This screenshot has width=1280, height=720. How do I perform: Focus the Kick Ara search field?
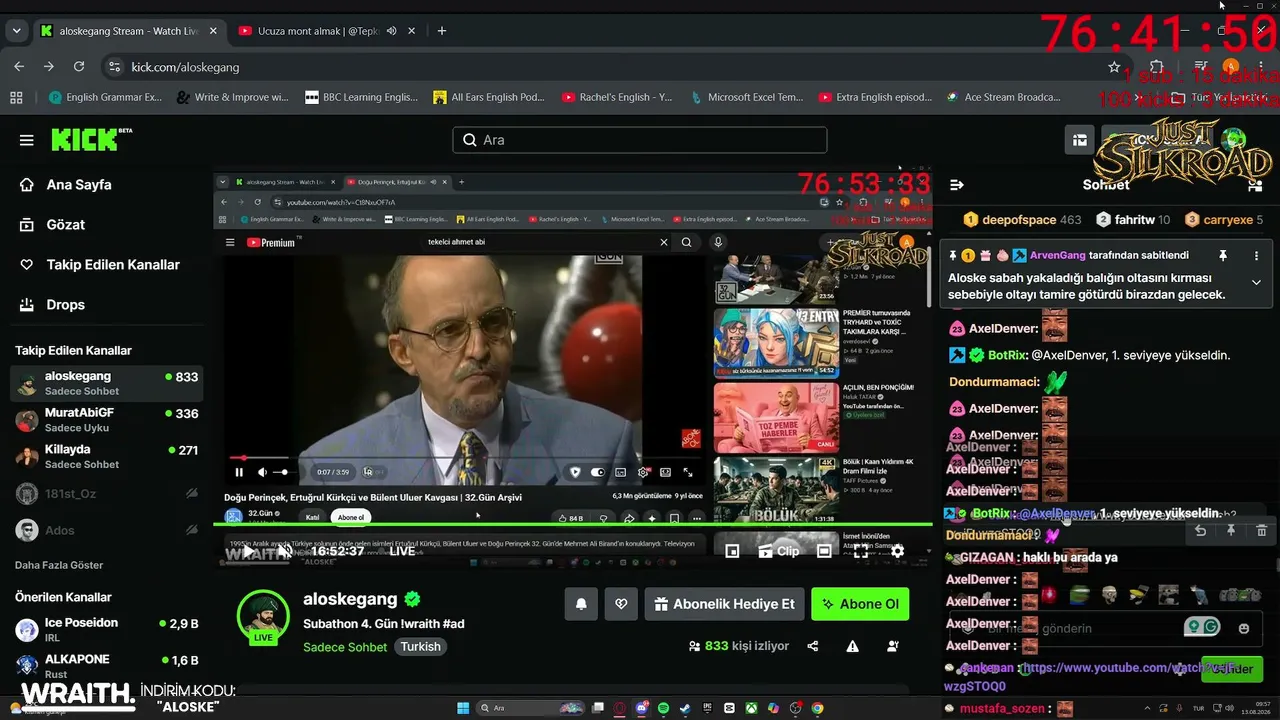640,140
